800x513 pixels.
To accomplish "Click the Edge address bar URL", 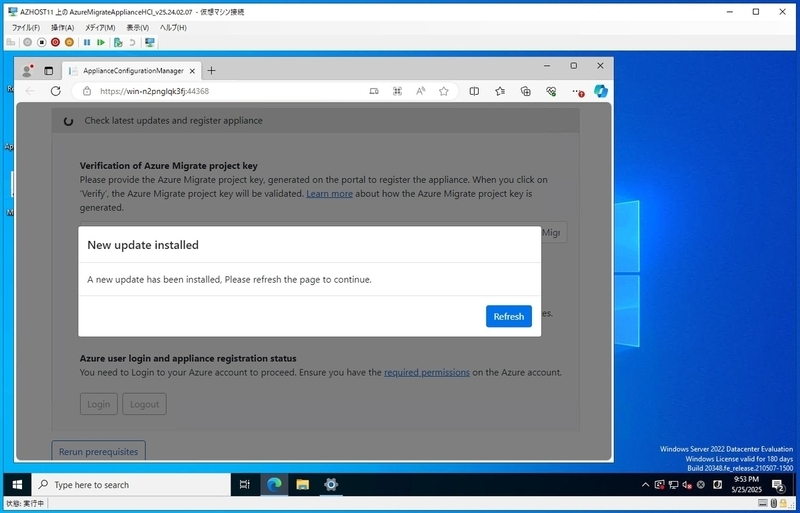I will click(154, 91).
